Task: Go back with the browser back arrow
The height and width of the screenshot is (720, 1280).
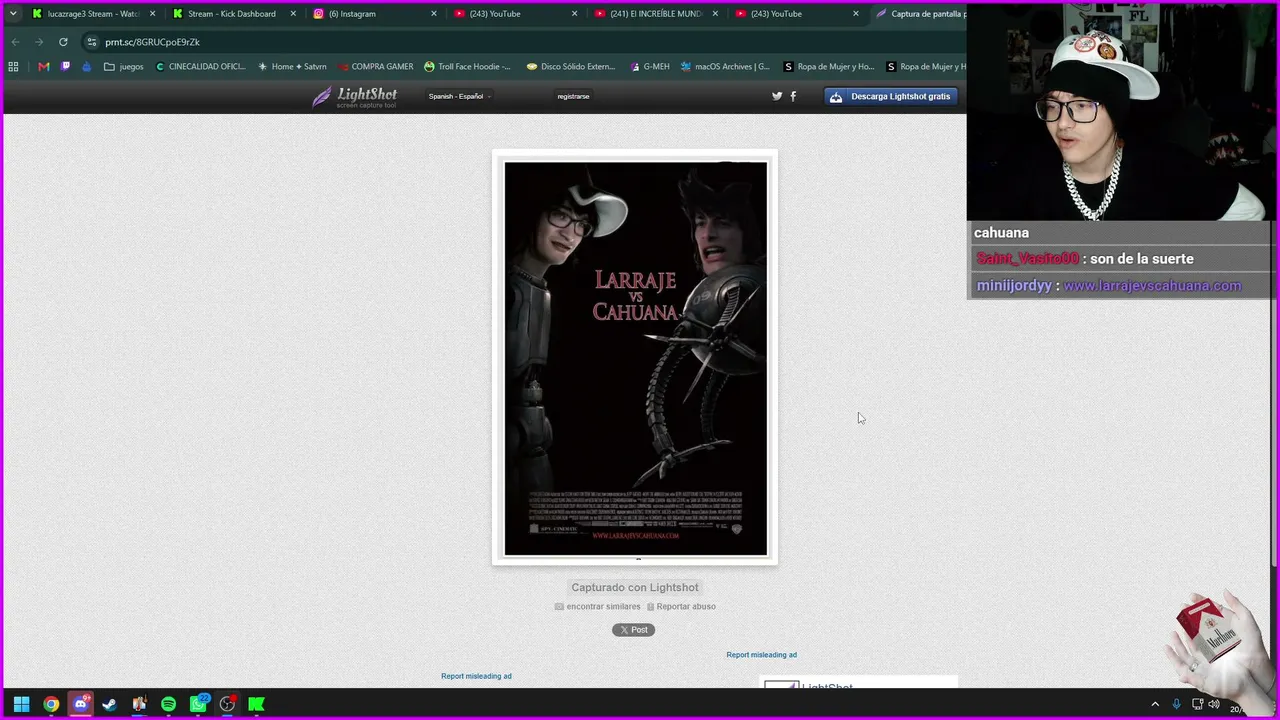Action: tap(15, 42)
